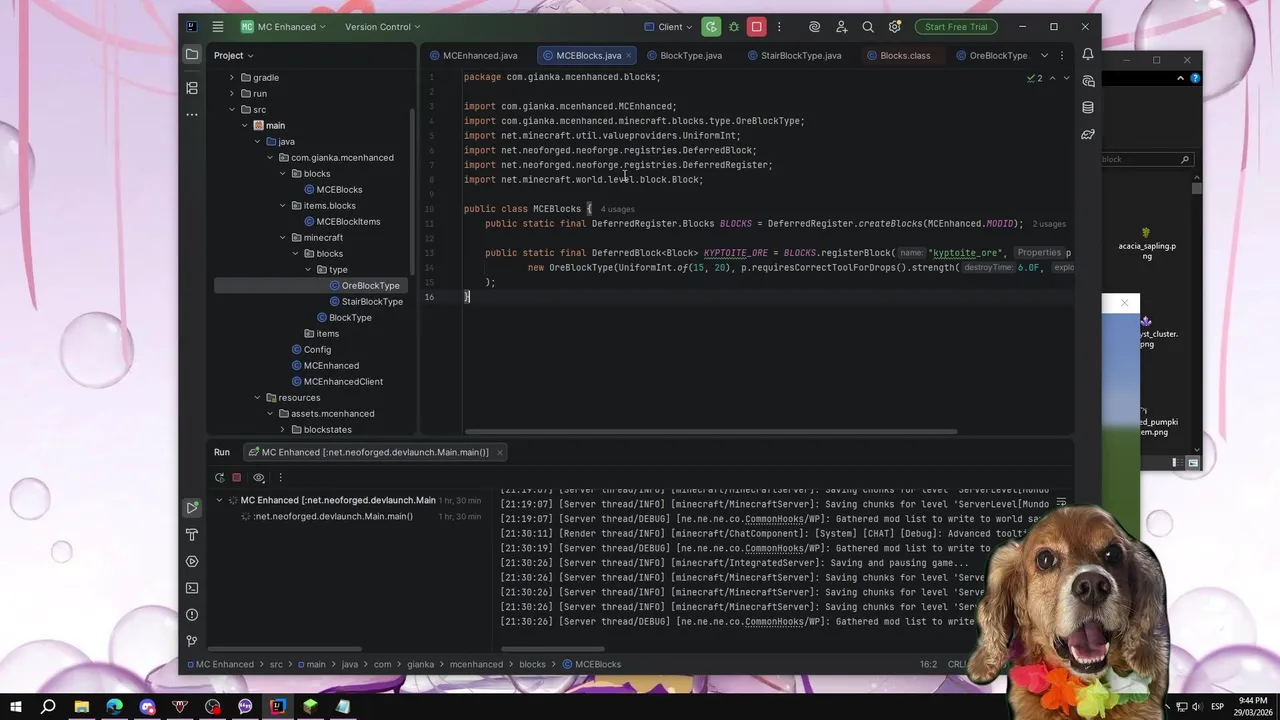Click the Run tool window title
This screenshot has width=1280, height=720.
pyautogui.click(x=222, y=452)
